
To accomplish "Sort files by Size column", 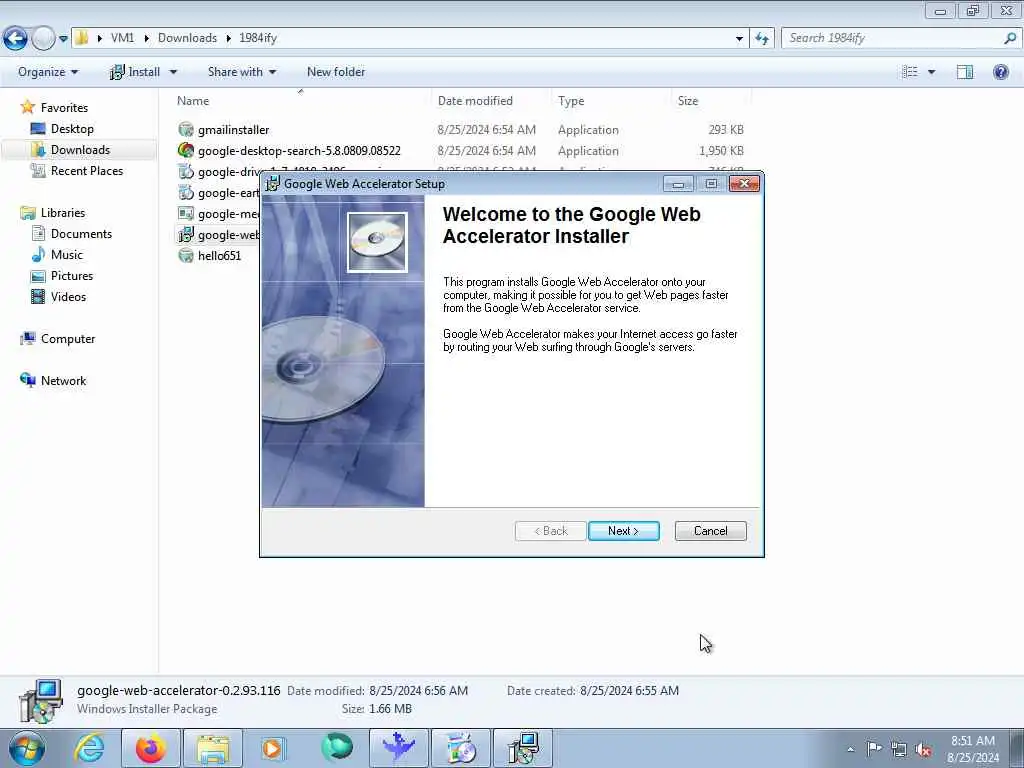I will 688,101.
